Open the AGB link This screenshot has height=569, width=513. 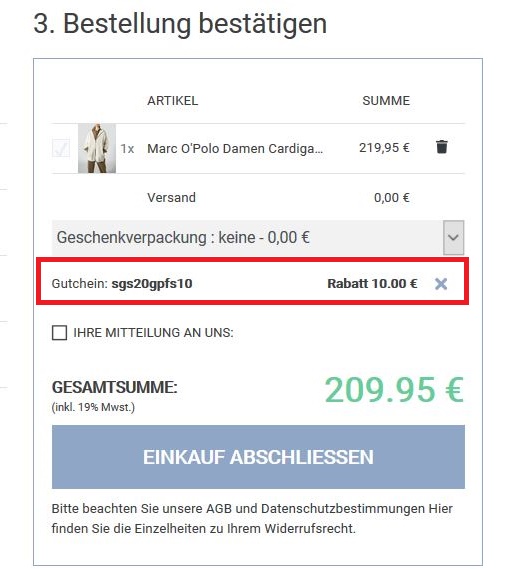pos(219,508)
